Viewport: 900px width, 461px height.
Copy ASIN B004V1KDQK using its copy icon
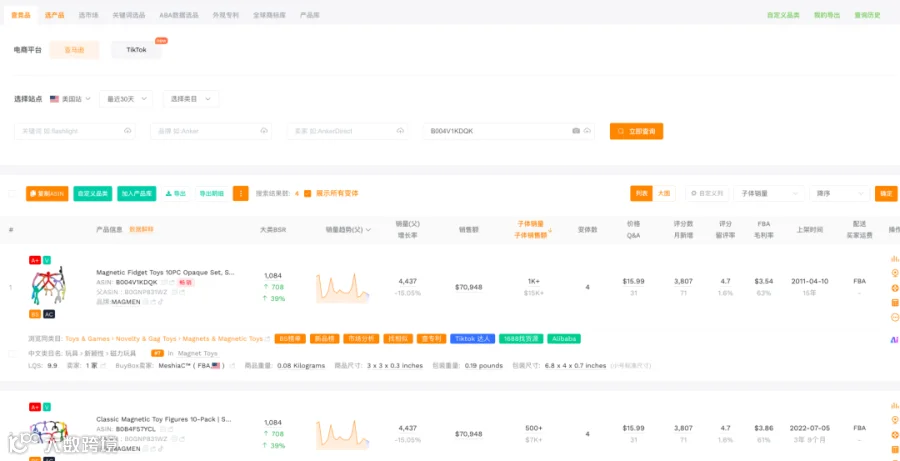pos(164,282)
